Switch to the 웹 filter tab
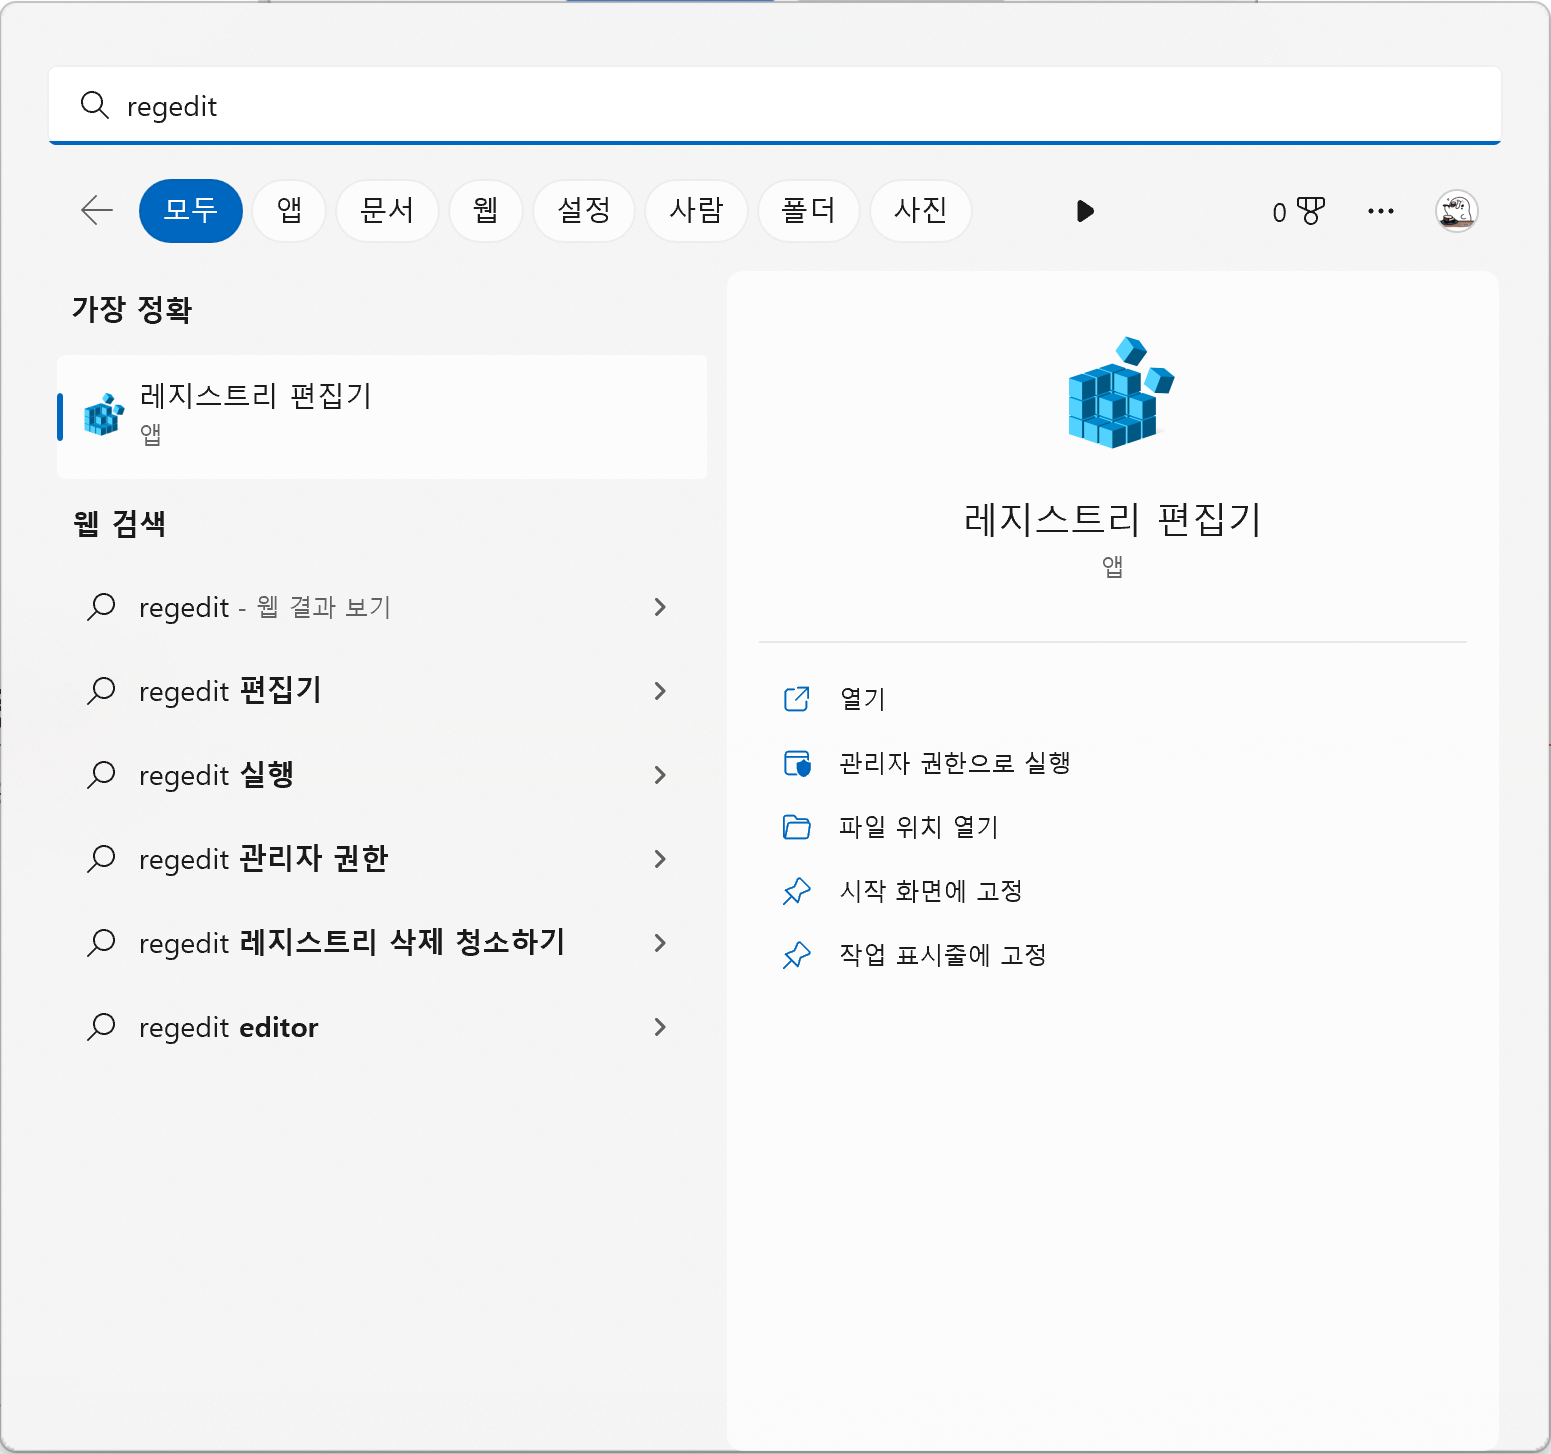 (x=486, y=211)
